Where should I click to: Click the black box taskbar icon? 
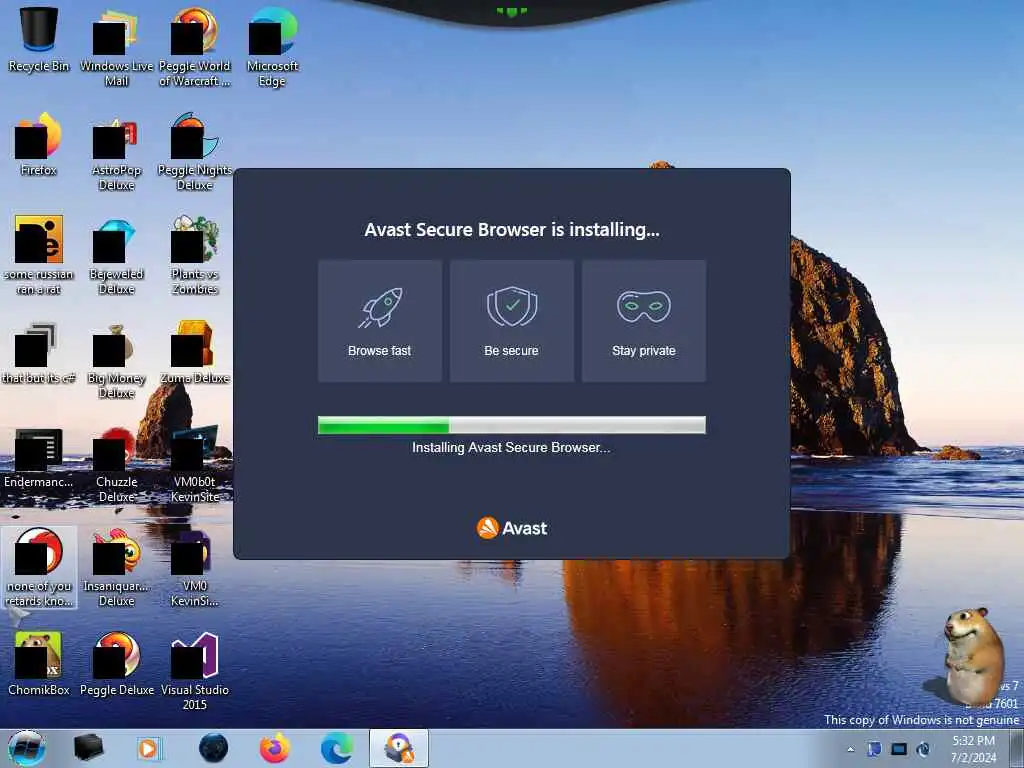click(x=88, y=748)
